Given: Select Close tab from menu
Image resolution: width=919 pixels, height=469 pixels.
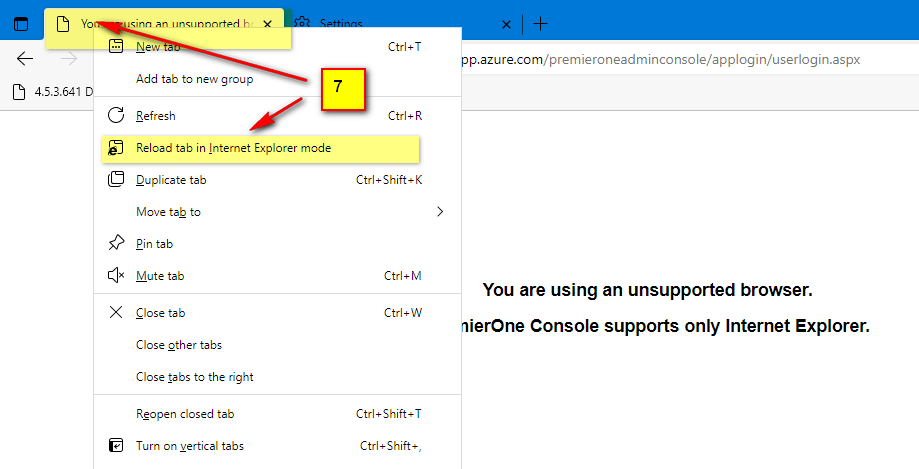Looking at the screenshot, I should 278,313.
